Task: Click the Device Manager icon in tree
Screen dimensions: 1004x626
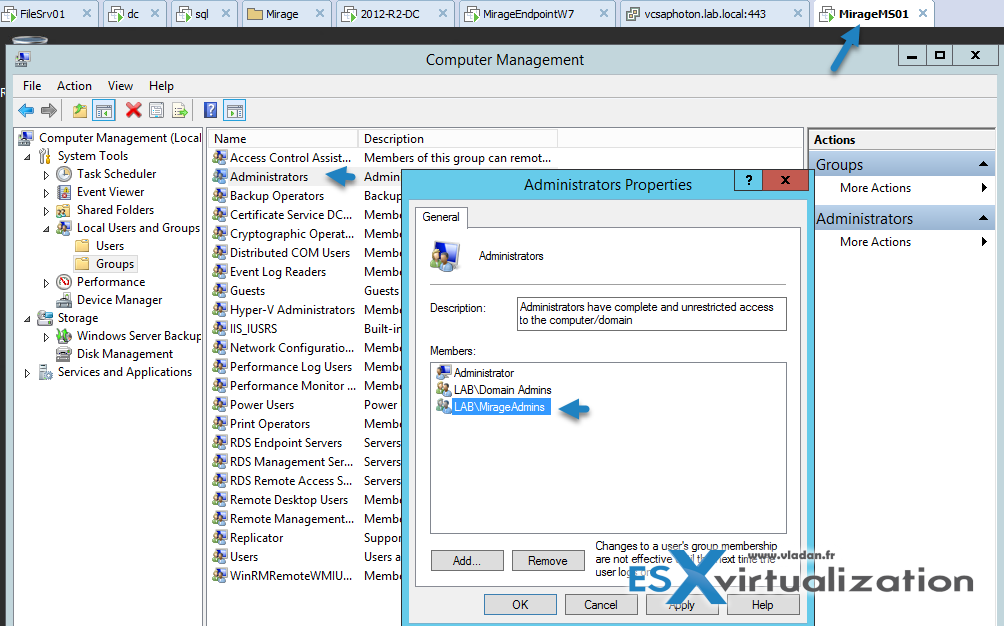Action: tap(64, 300)
